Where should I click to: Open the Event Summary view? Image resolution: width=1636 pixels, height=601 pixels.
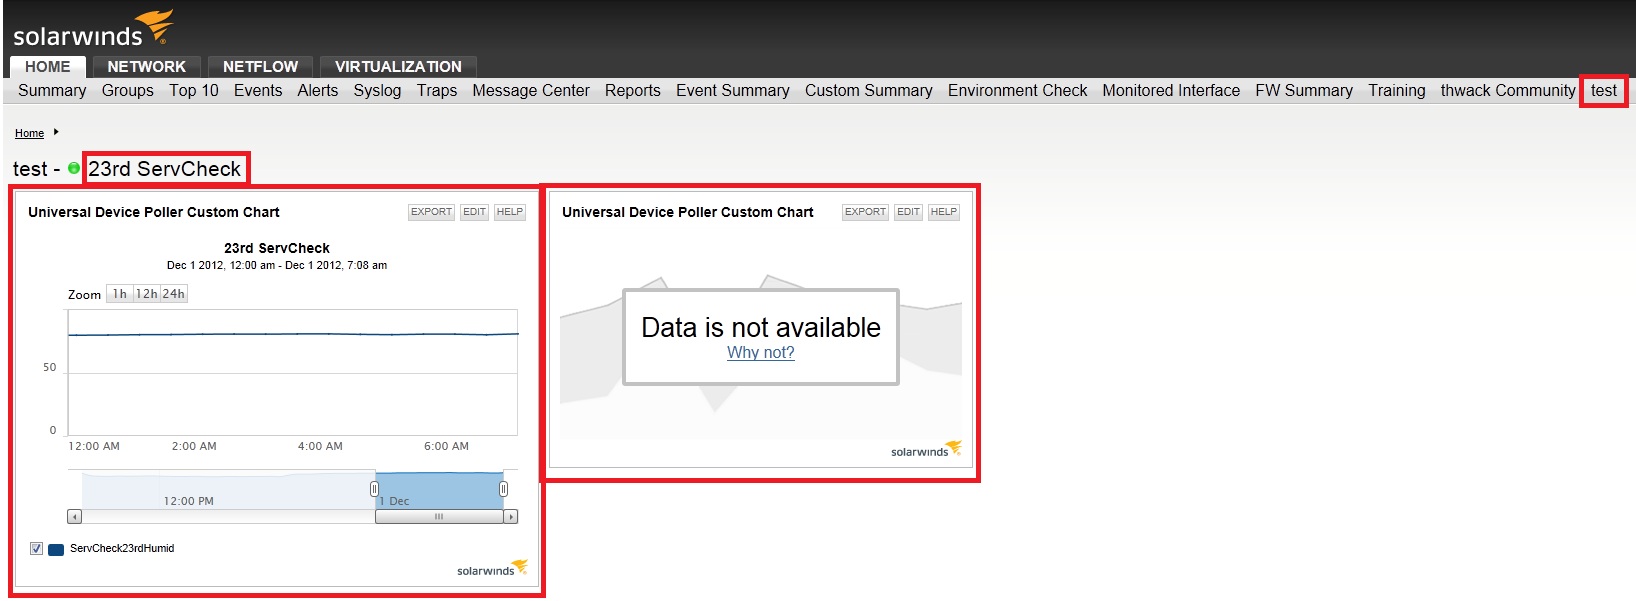733,90
